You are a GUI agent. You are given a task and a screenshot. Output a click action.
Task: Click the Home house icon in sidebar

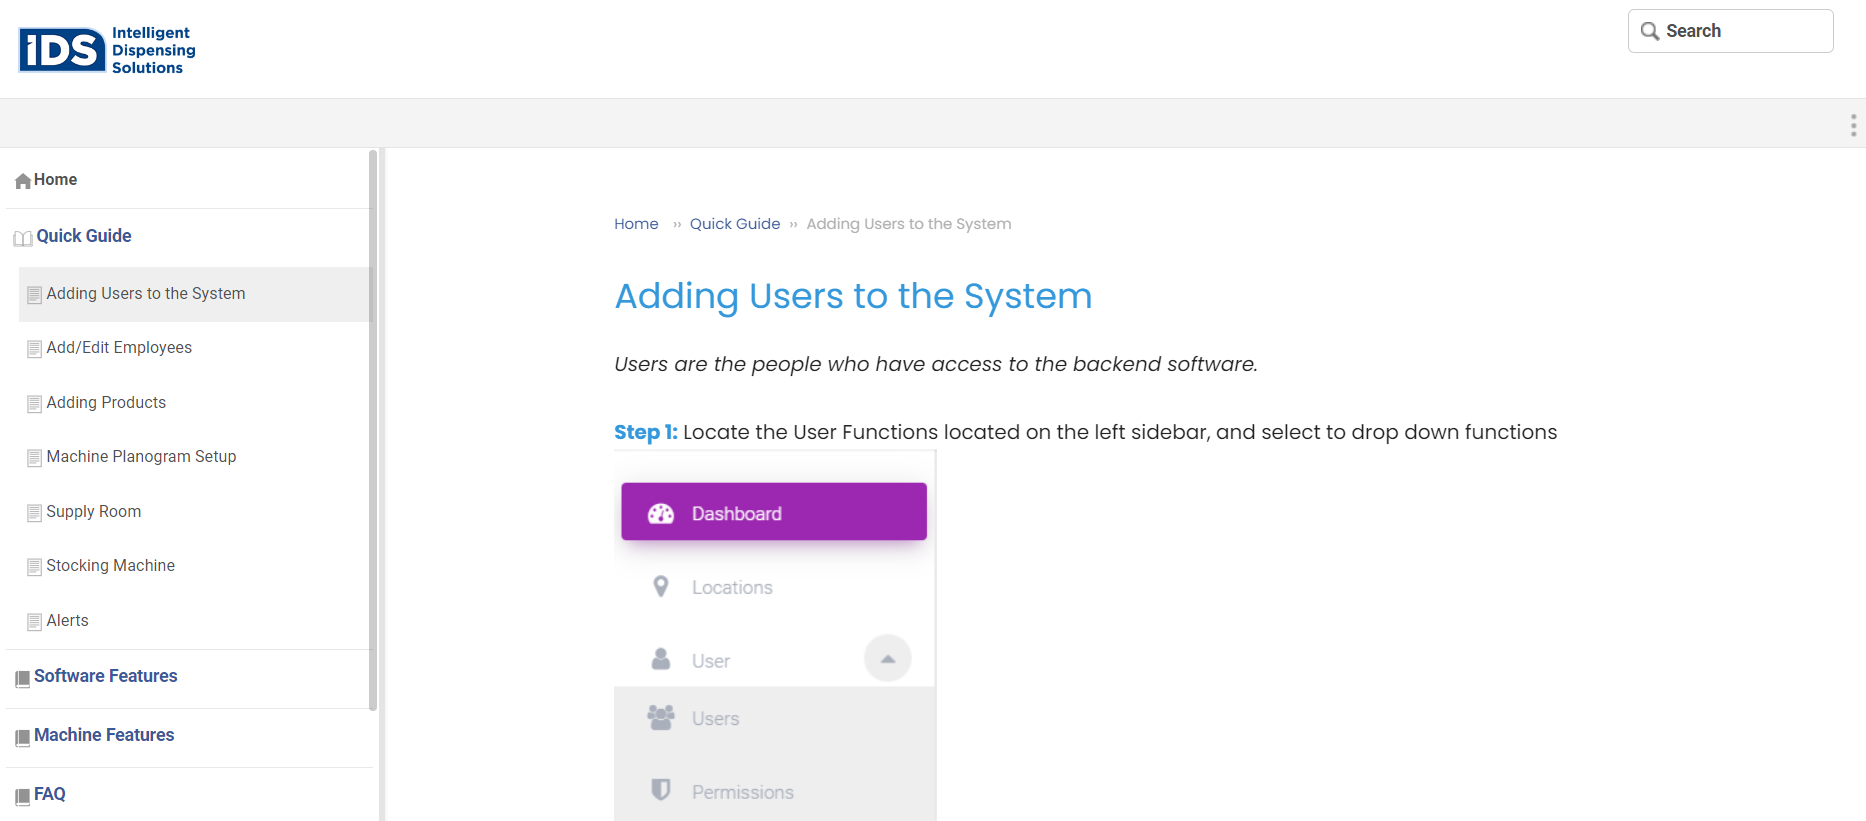[23, 181]
